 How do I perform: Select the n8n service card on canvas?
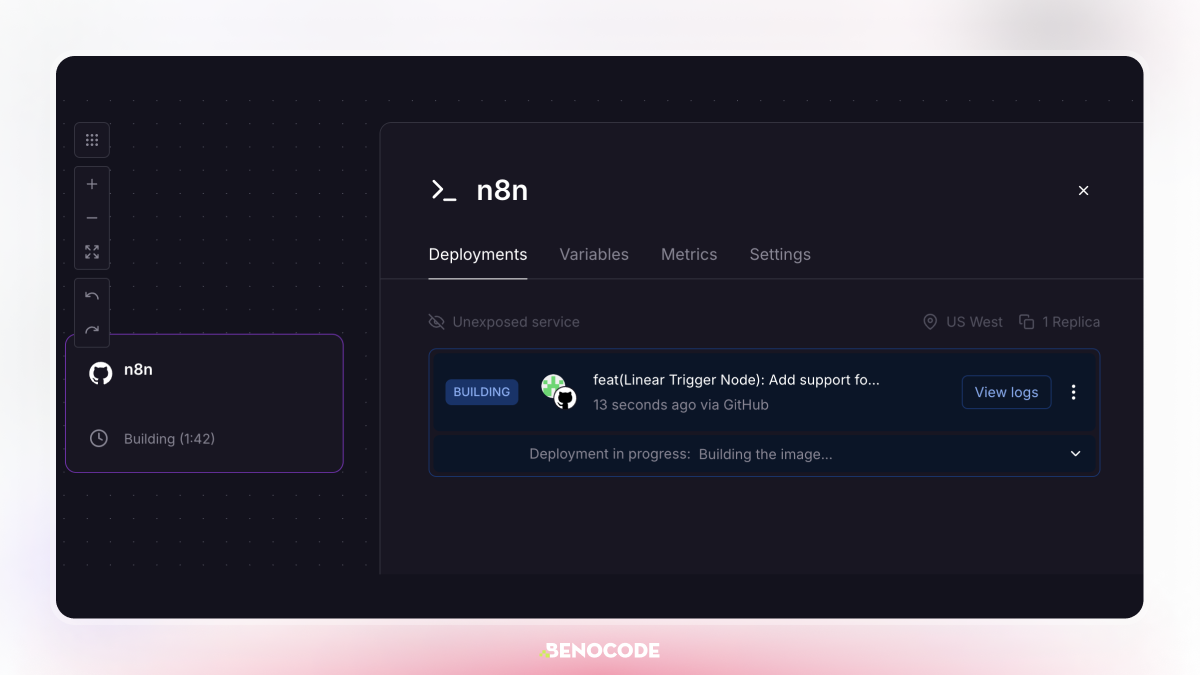[204, 403]
